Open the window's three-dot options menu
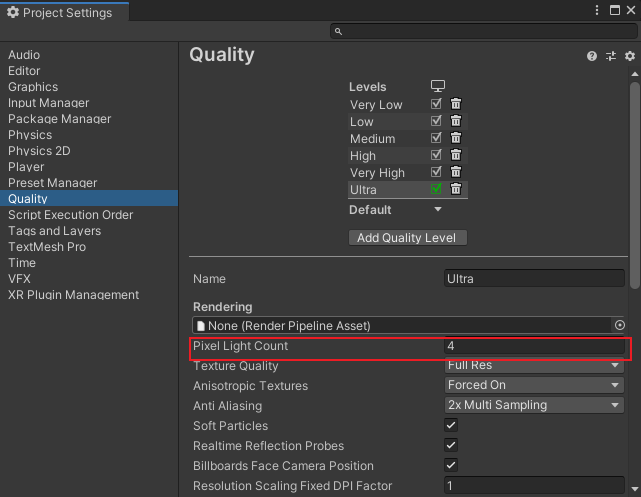Screen dimensions: 641x497 [597, 10]
